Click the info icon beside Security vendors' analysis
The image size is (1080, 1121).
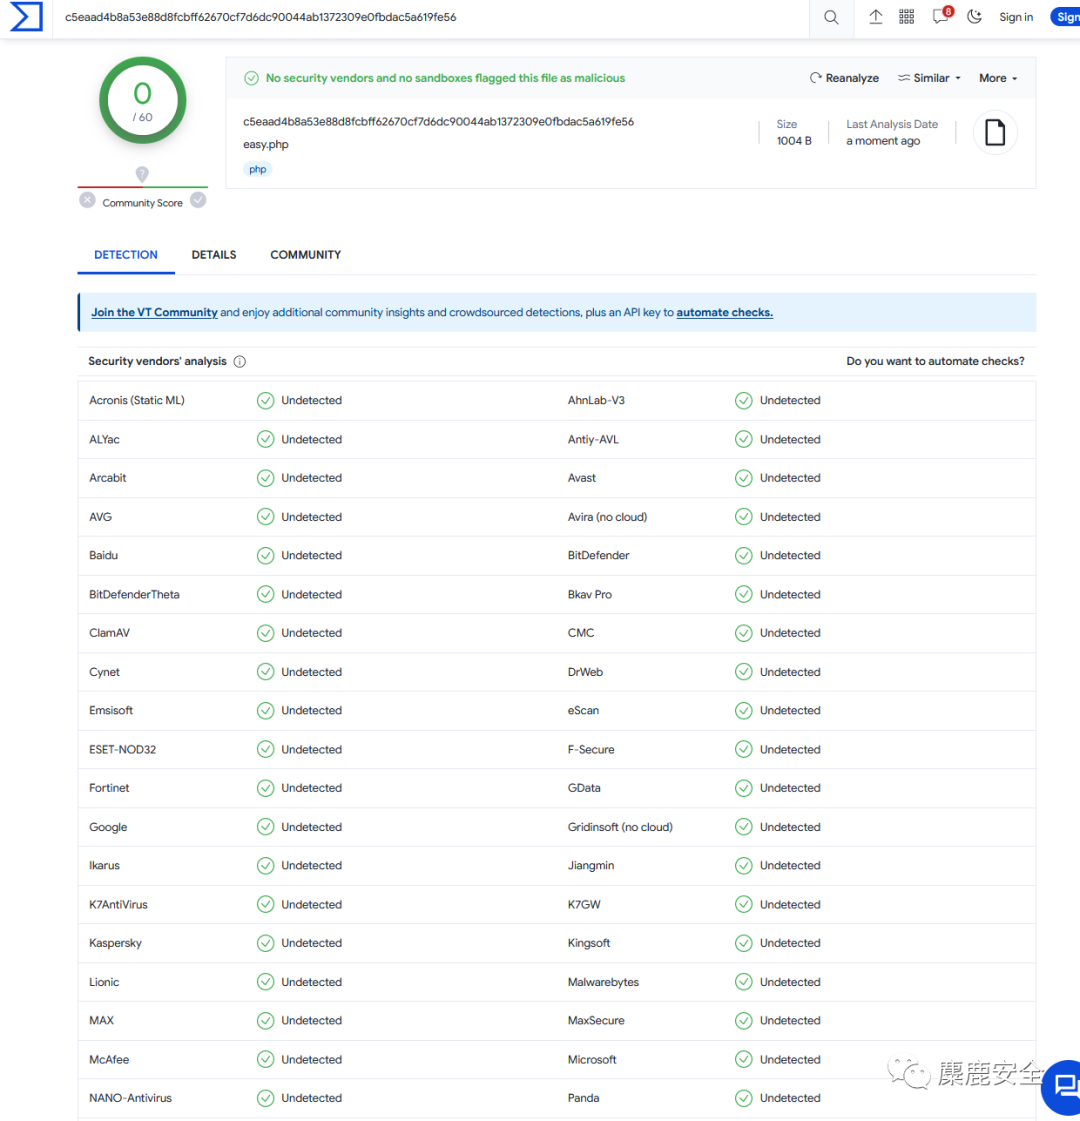[239, 362]
